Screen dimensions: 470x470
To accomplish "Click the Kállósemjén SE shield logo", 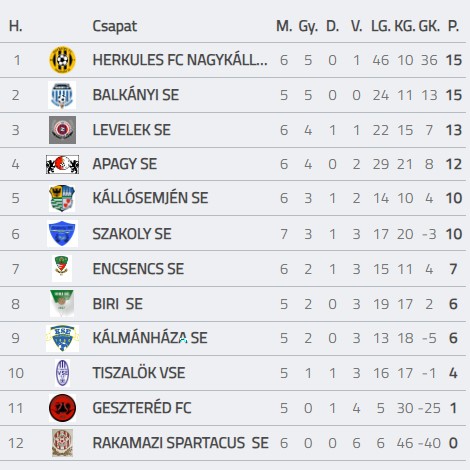I will [x=62, y=198].
